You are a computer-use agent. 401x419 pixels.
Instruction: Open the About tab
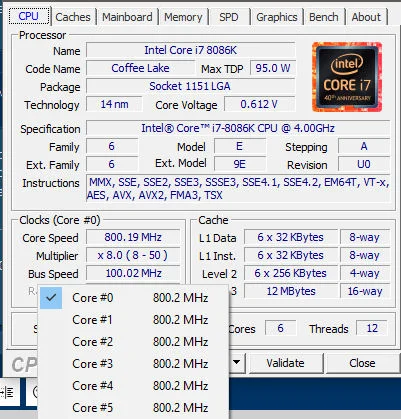coord(366,17)
